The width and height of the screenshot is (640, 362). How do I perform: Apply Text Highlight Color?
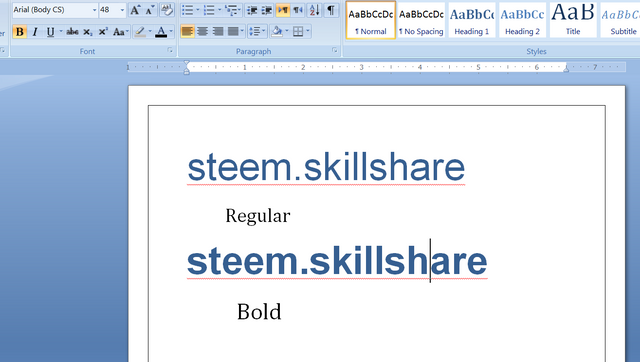click(140, 32)
